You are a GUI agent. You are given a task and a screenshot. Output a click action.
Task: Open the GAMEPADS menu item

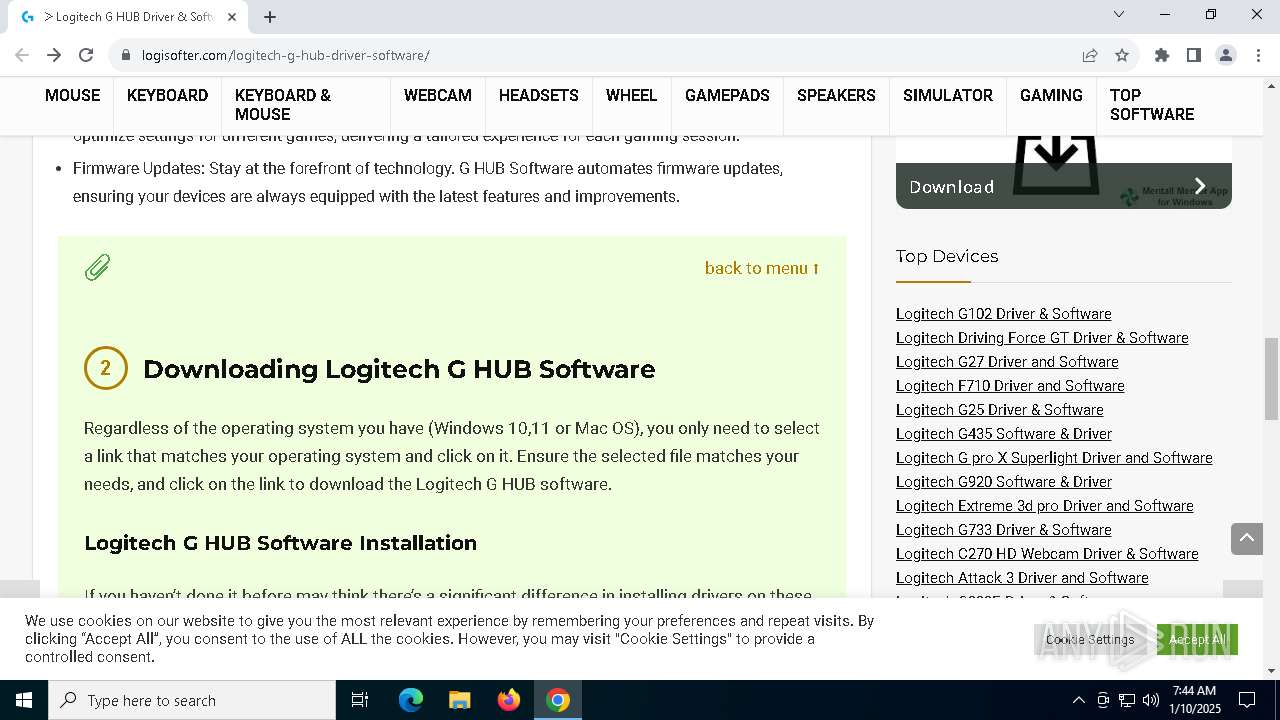[727, 95]
